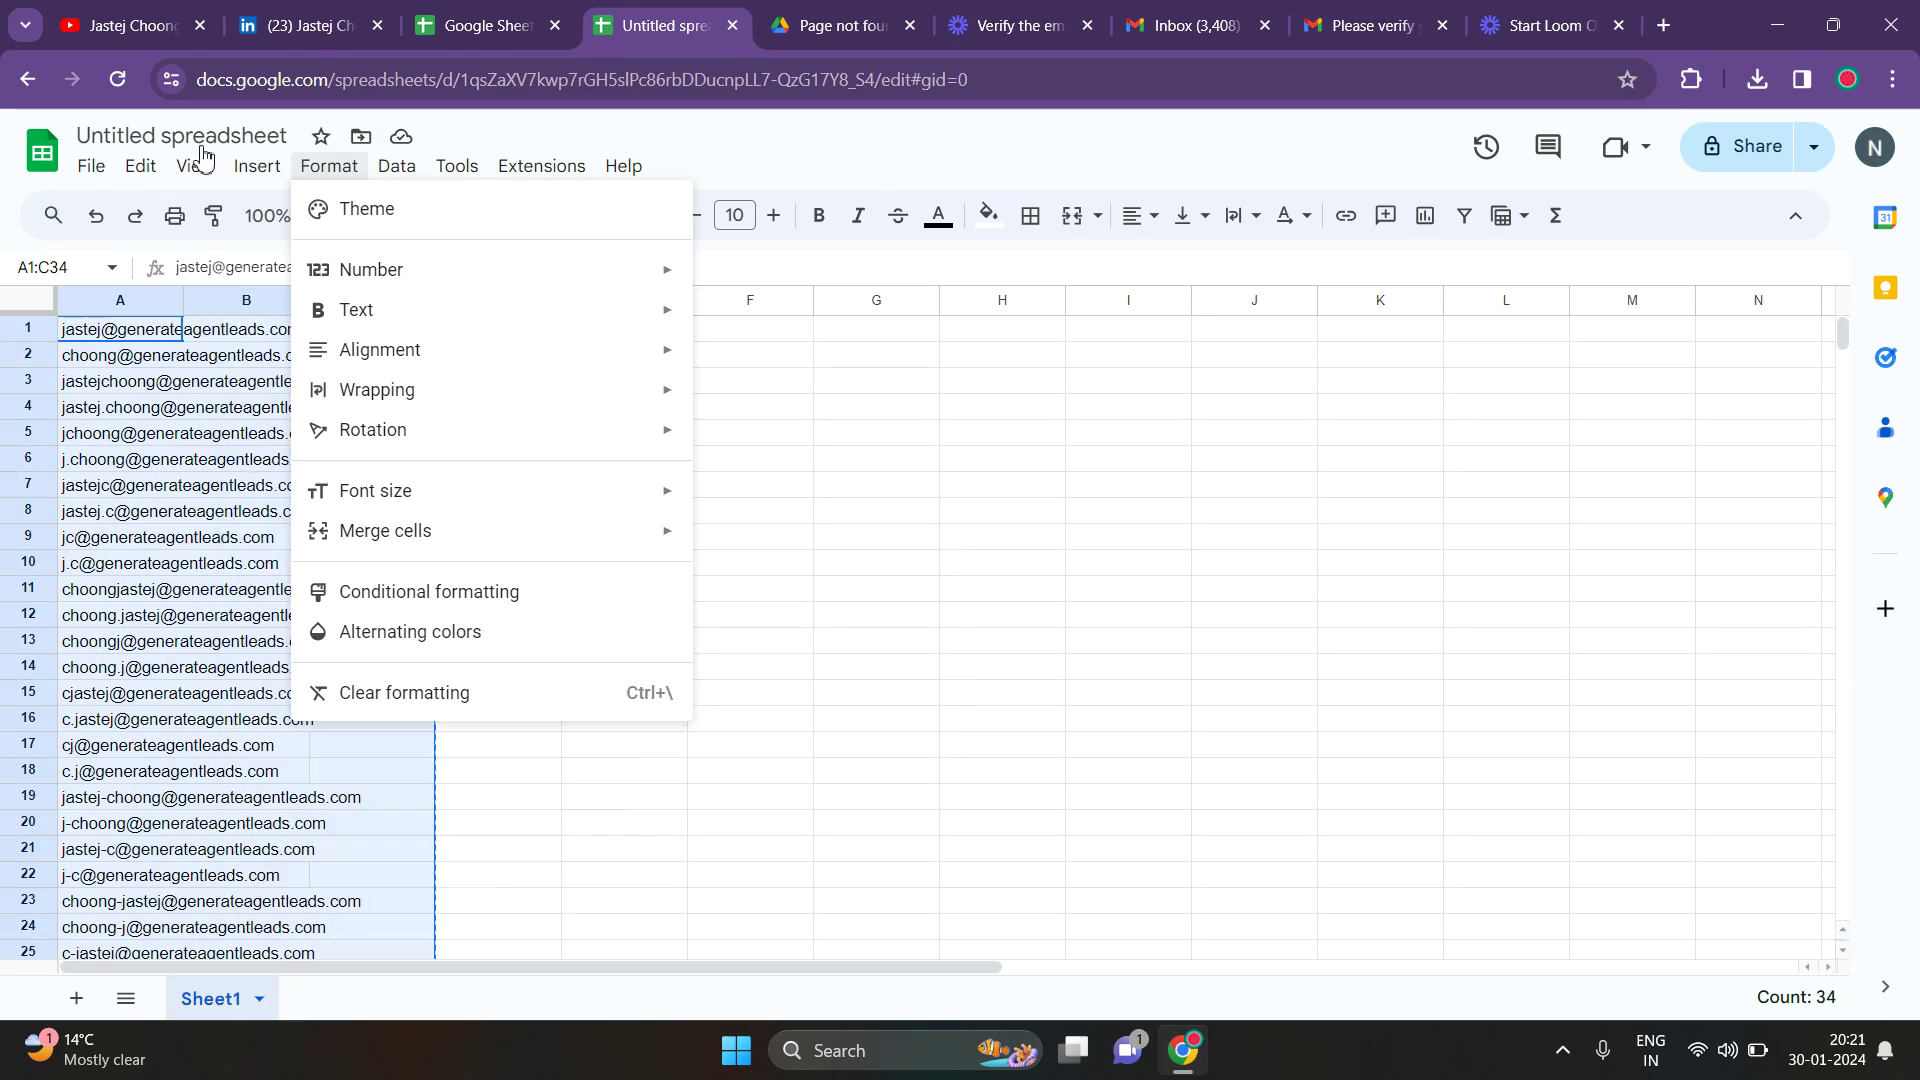Click the Insert comment toolbar icon
Image resolution: width=1920 pixels, height=1080 pixels.
point(1385,215)
